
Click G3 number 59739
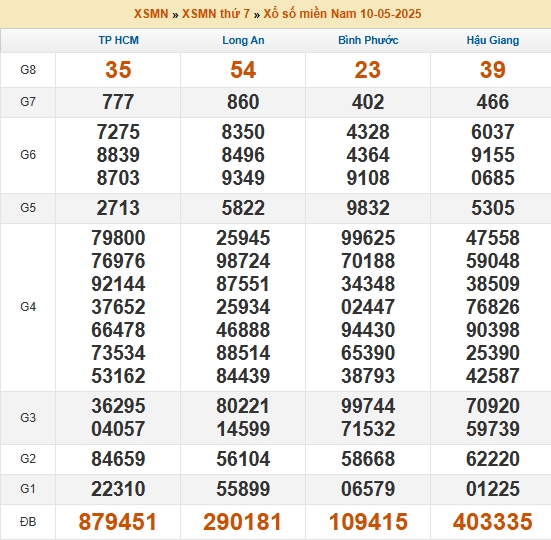coord(493,429)
